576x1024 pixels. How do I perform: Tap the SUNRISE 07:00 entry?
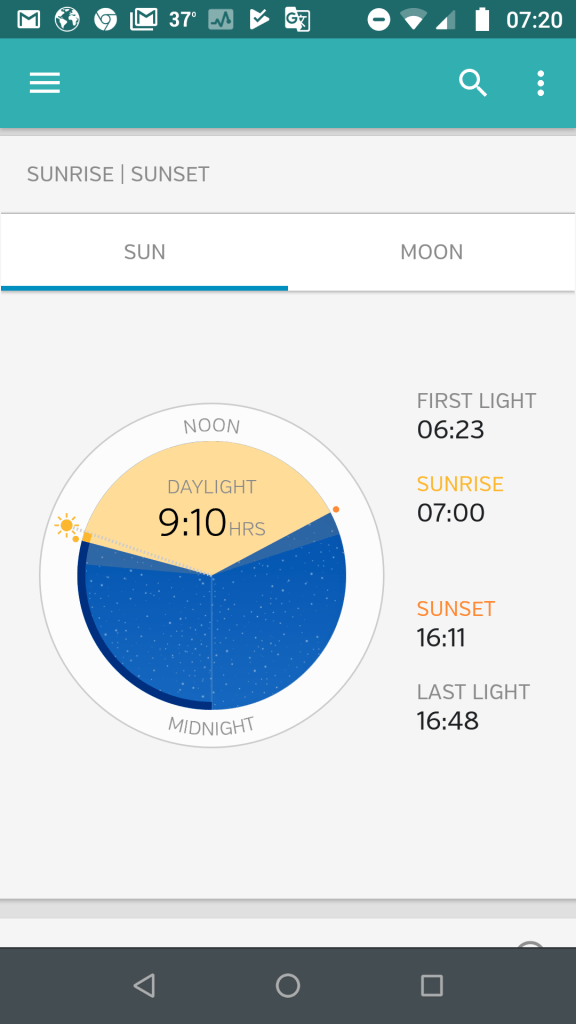tap(460, 498)
